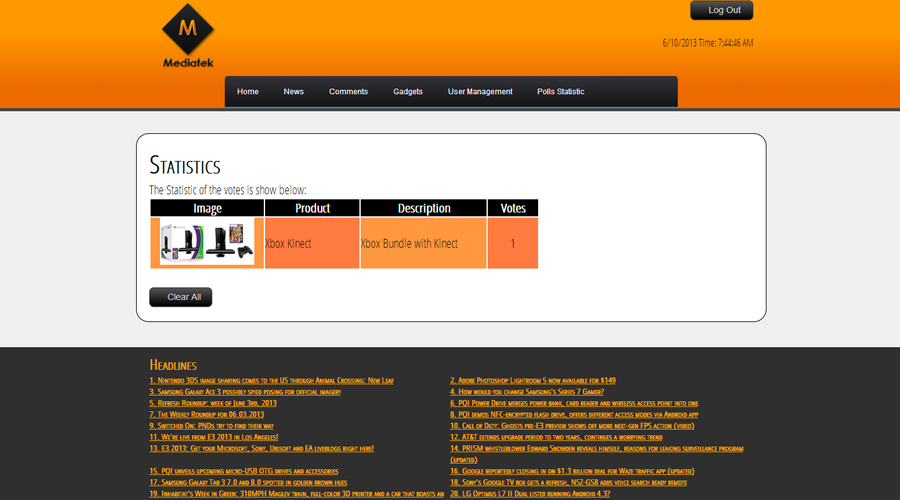The image size is (900, 500).
Task: Select the 'Xbox Bundle with Kinect' description
Action: tap(424, 243)
